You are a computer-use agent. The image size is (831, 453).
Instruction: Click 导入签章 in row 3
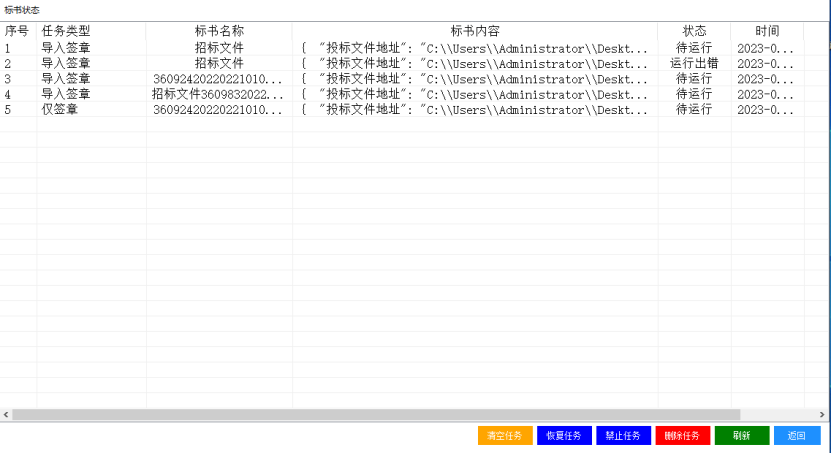pos(66,79)
